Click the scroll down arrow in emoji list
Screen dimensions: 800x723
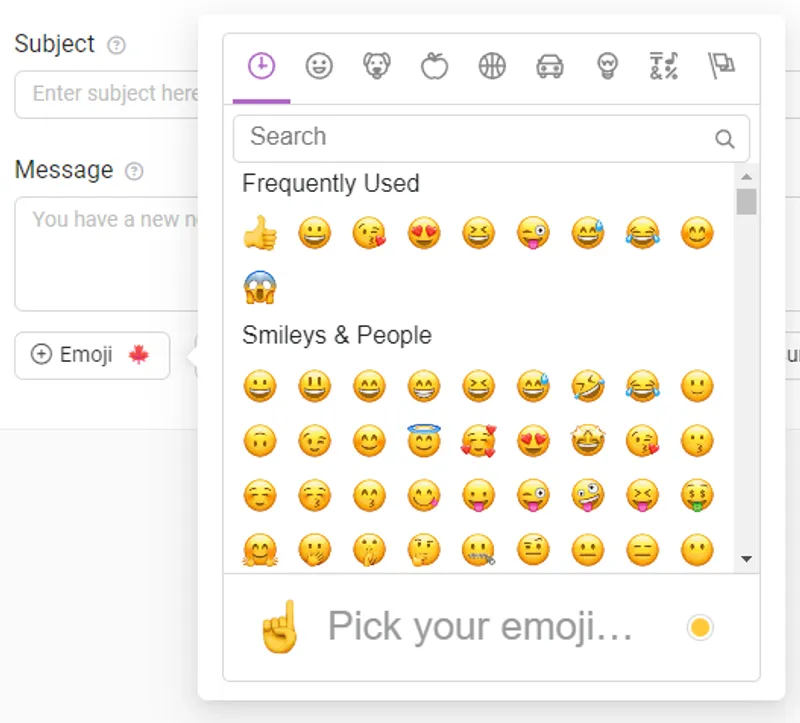(x=746, y=558)
